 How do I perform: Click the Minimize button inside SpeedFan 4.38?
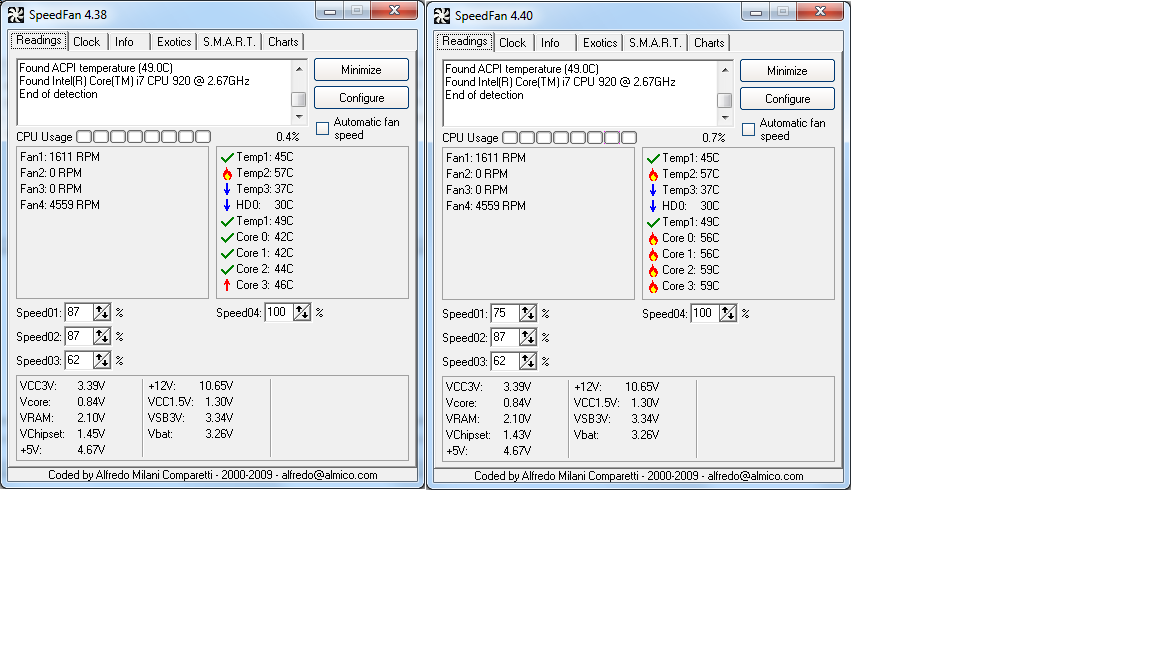pyautogui.click(x=361, y=70)
